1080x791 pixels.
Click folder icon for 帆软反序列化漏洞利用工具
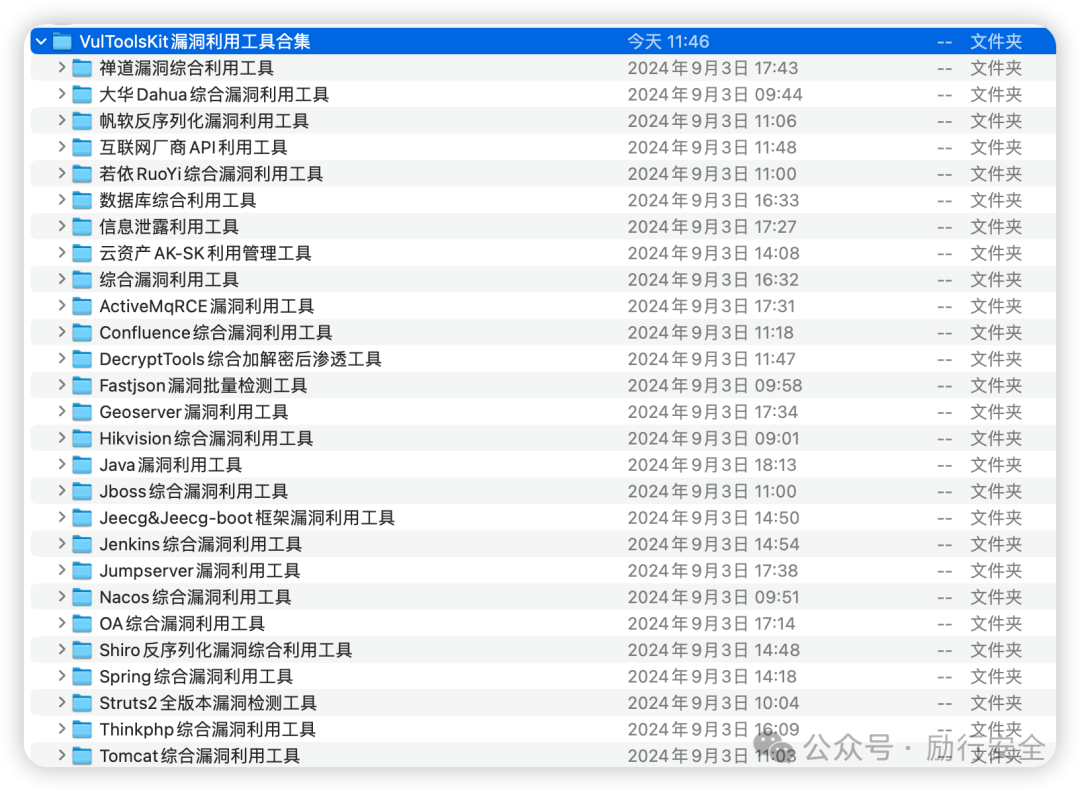point(82,121)
